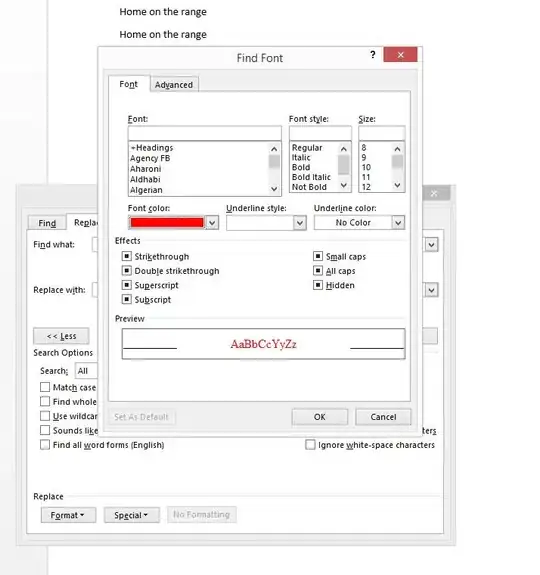Click size list scroll-down arrow
540x575 pixels.
[397, 185]
